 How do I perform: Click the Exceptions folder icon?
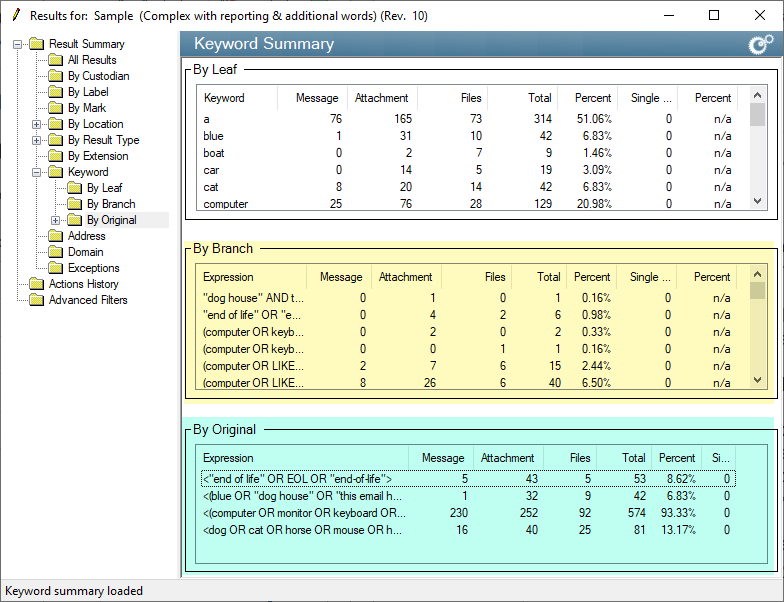coord(56,268)
